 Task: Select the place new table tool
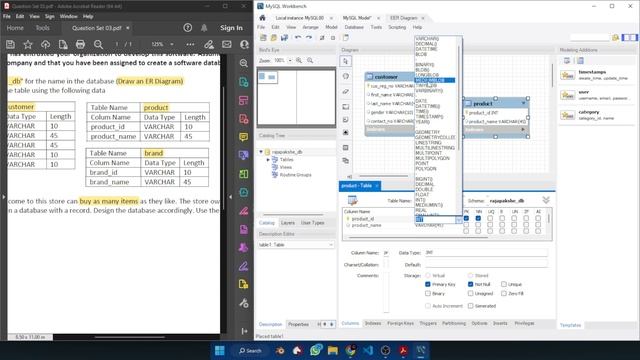pos(346,147)
